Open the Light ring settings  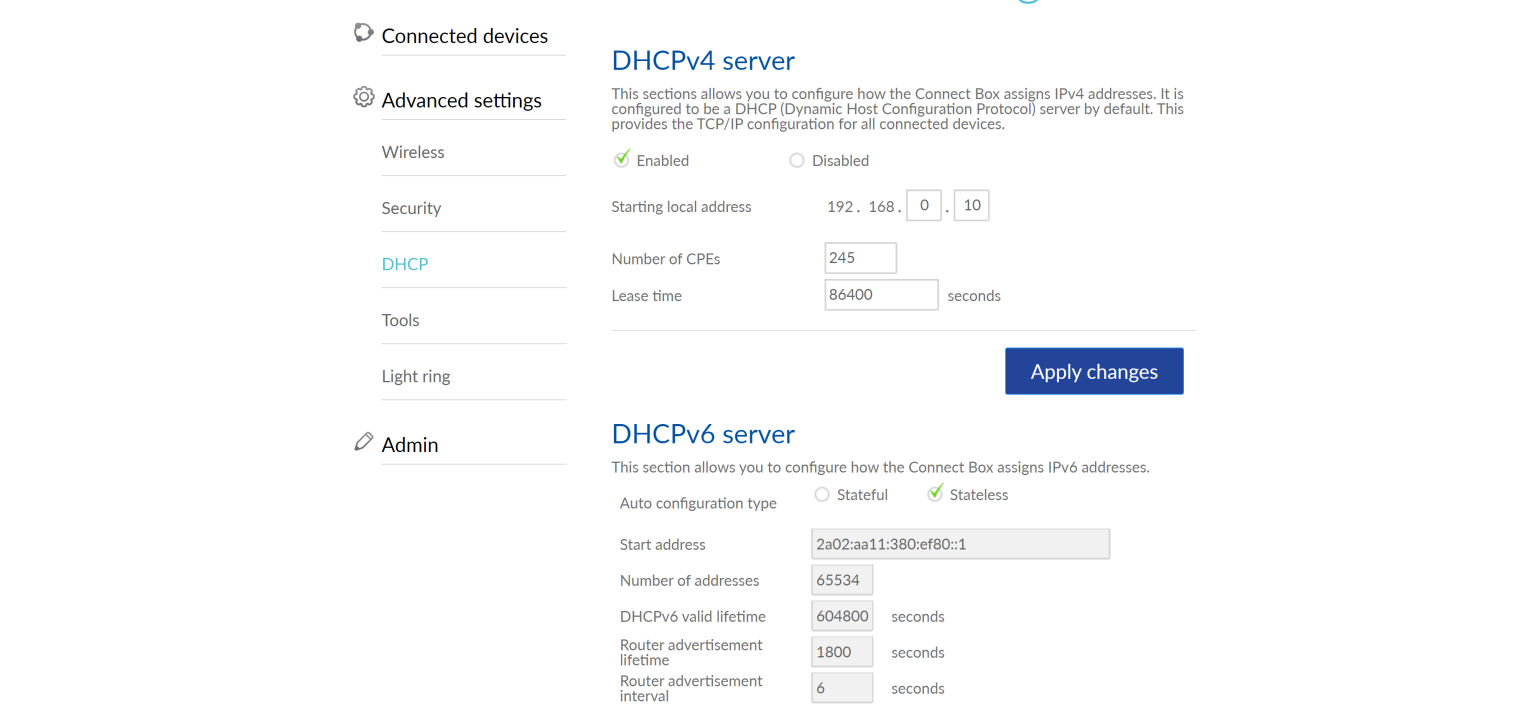(416, 376)
